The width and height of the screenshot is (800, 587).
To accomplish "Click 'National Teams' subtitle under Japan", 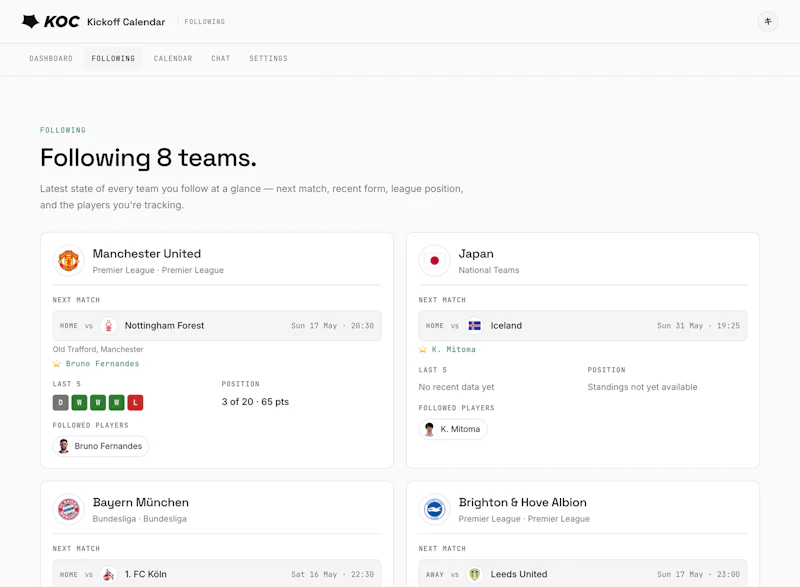I will click(x=489, y=270).
